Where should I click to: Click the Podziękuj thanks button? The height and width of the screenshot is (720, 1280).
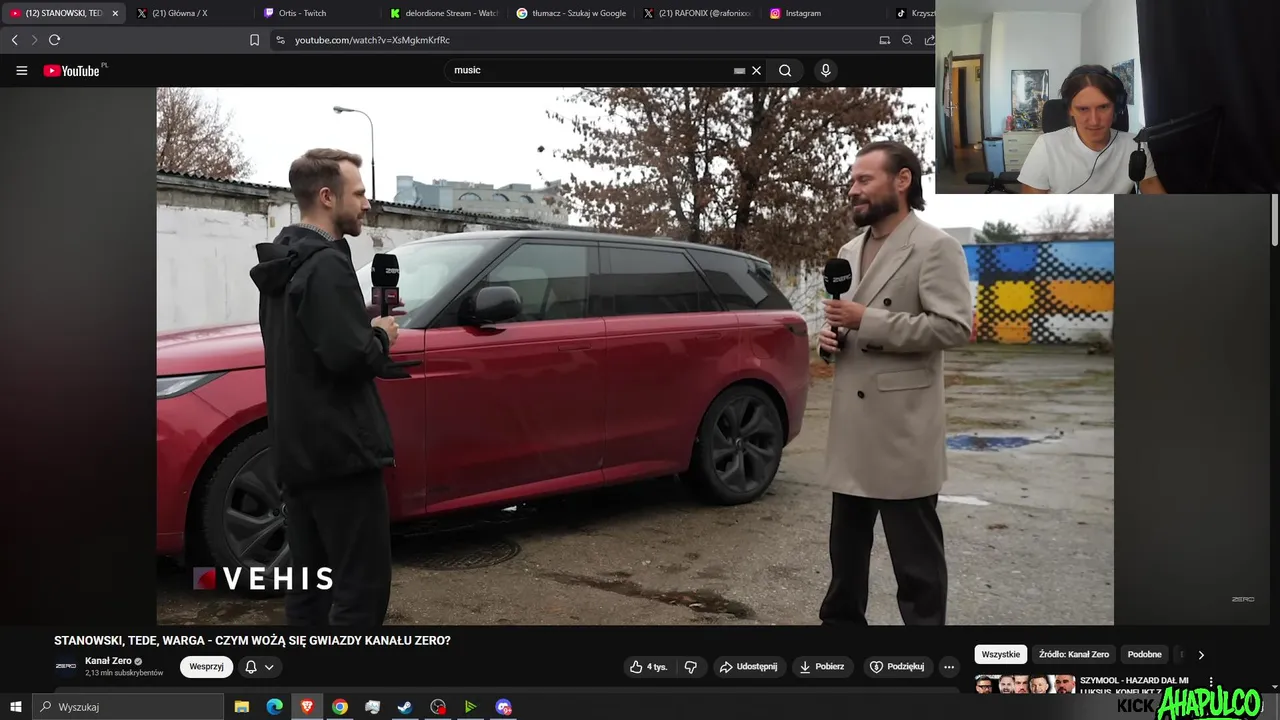pos(897,667)
